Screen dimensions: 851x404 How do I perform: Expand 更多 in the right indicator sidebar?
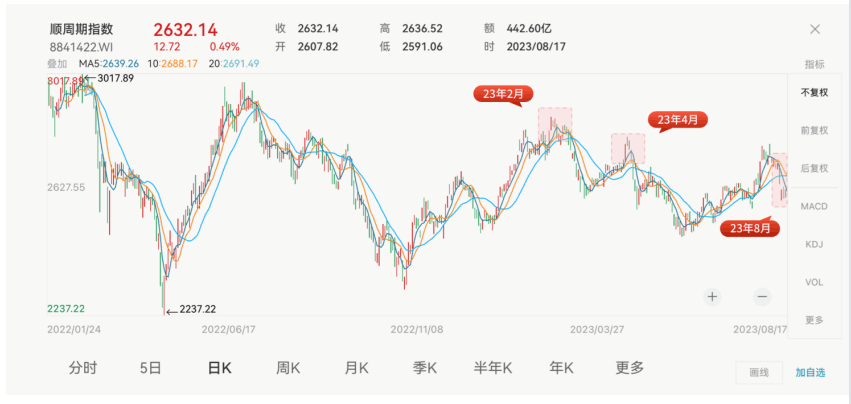[813, 320]
